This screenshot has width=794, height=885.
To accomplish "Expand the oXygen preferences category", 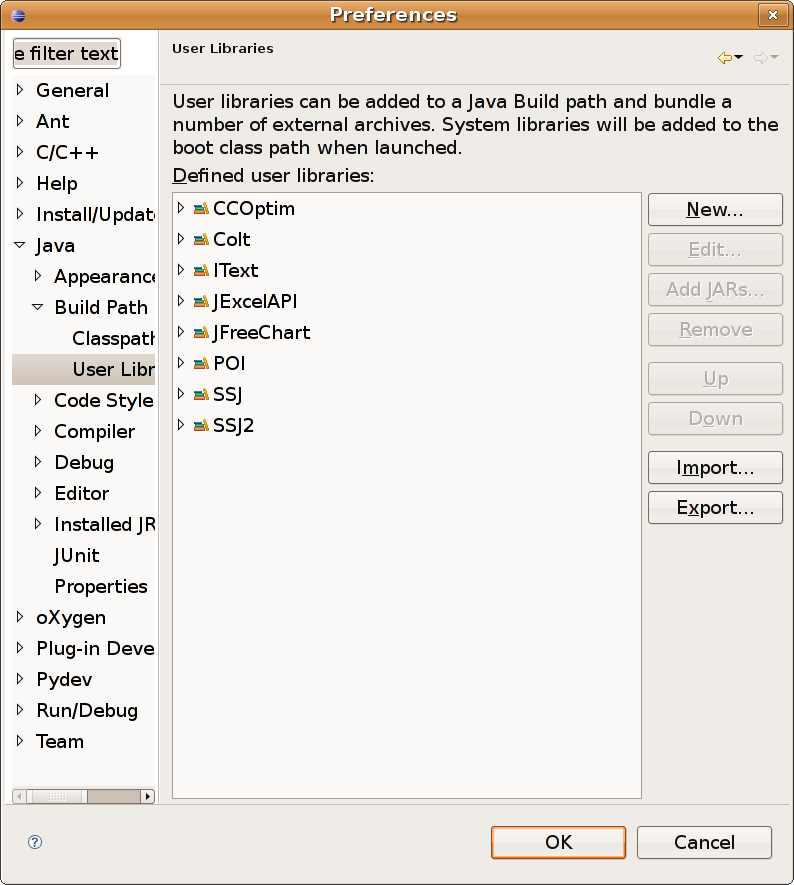I will click(x=20, y=617).
